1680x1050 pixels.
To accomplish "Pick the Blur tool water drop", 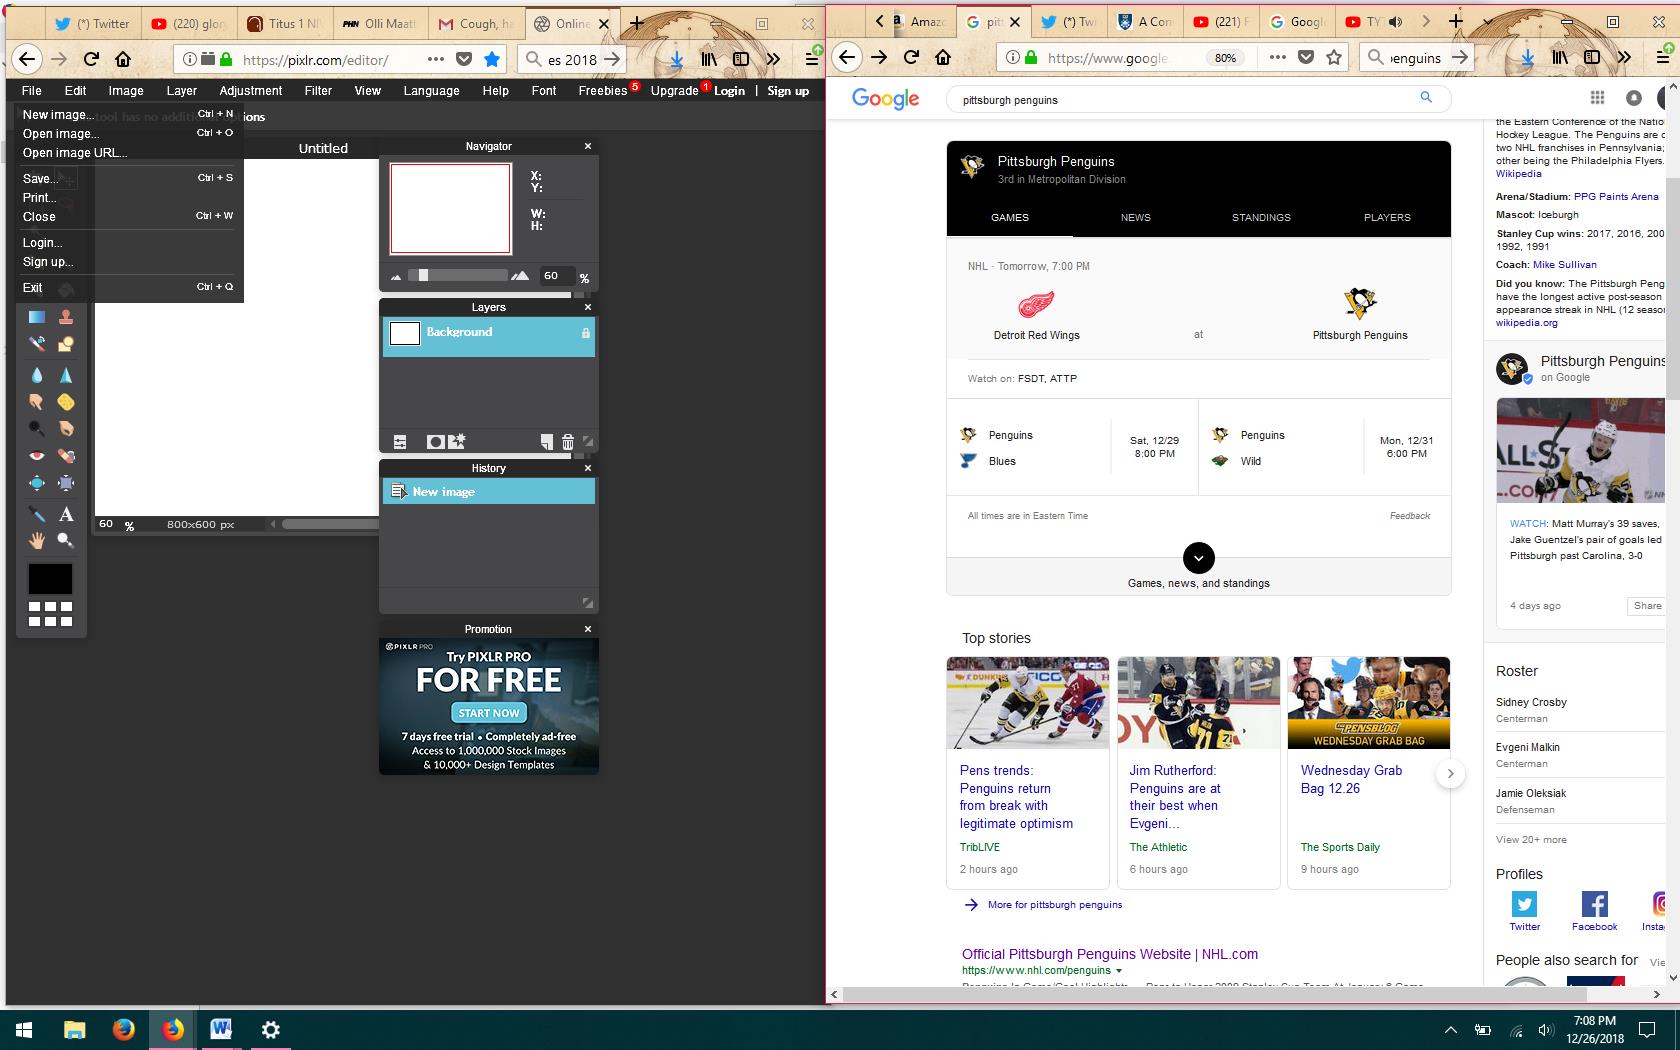I will pyautogui.click(x=37, y=375).
